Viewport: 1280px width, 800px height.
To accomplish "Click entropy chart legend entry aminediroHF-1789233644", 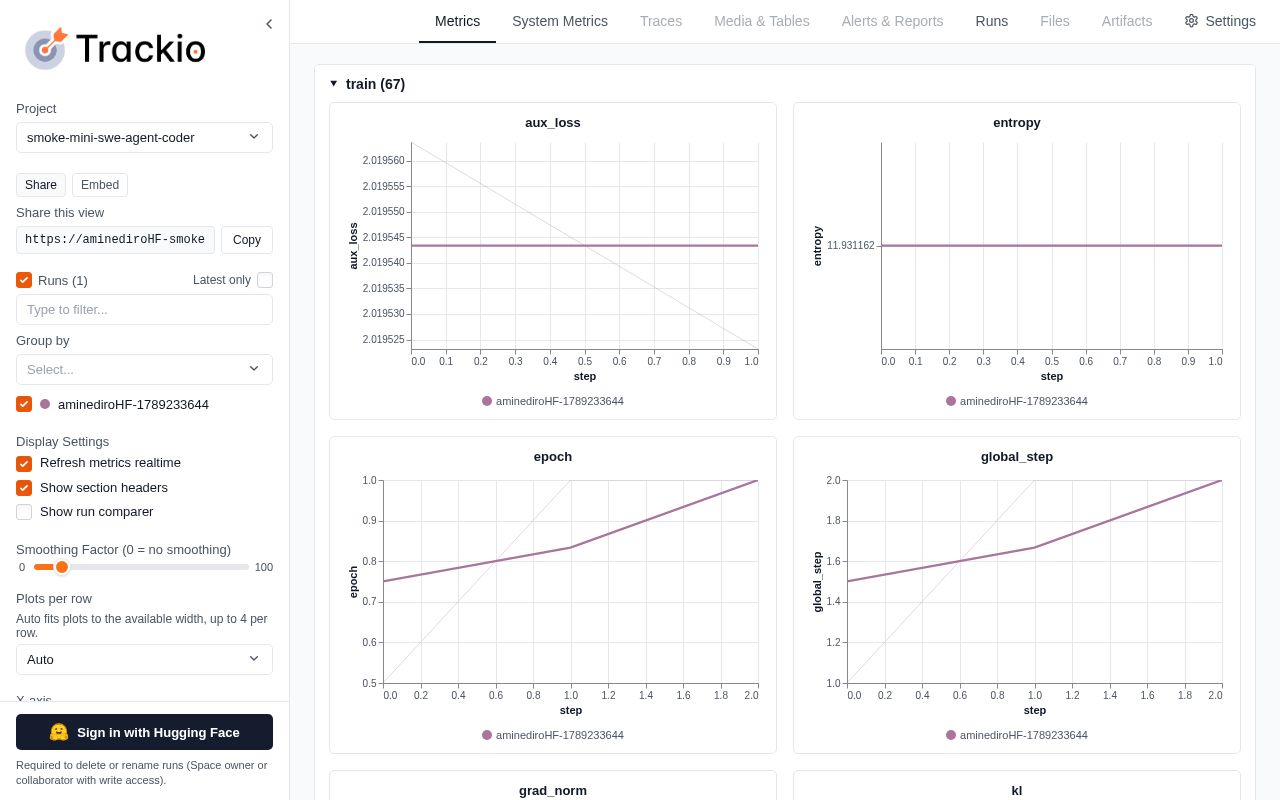I will (x=1017, y=401).
